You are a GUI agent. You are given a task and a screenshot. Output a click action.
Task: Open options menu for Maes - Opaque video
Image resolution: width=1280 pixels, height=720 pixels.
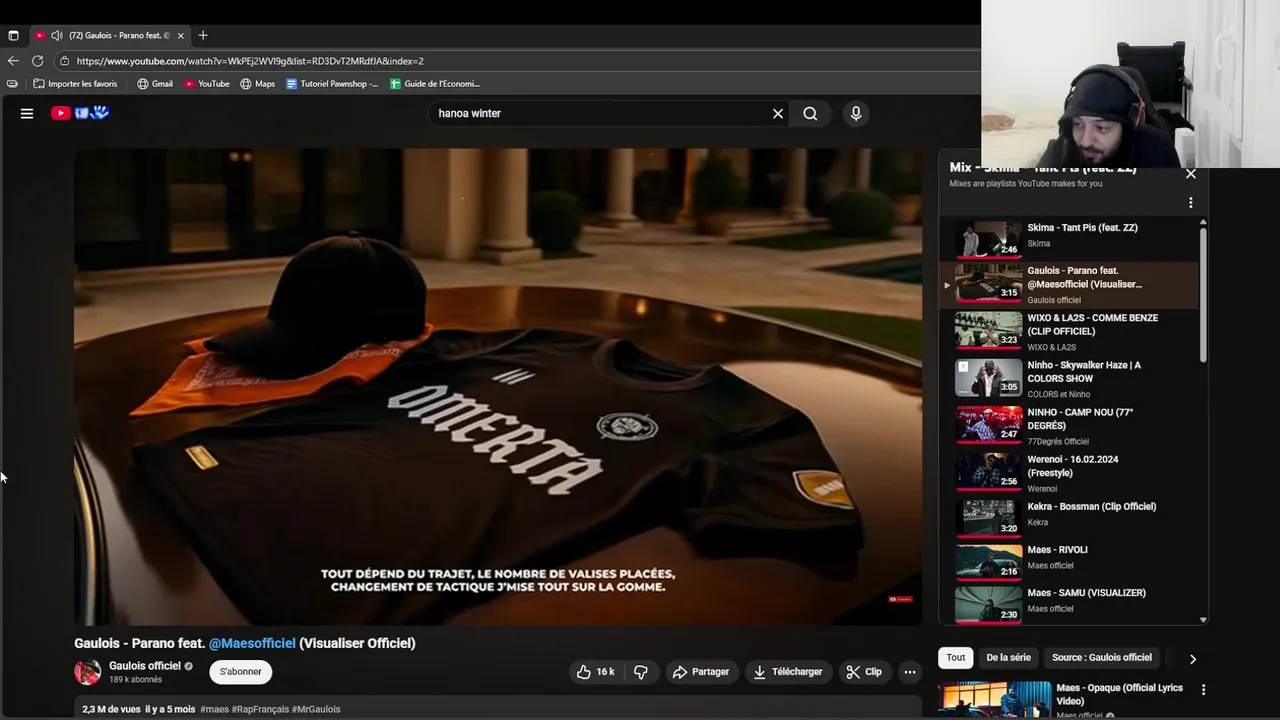coord(1203,690)
